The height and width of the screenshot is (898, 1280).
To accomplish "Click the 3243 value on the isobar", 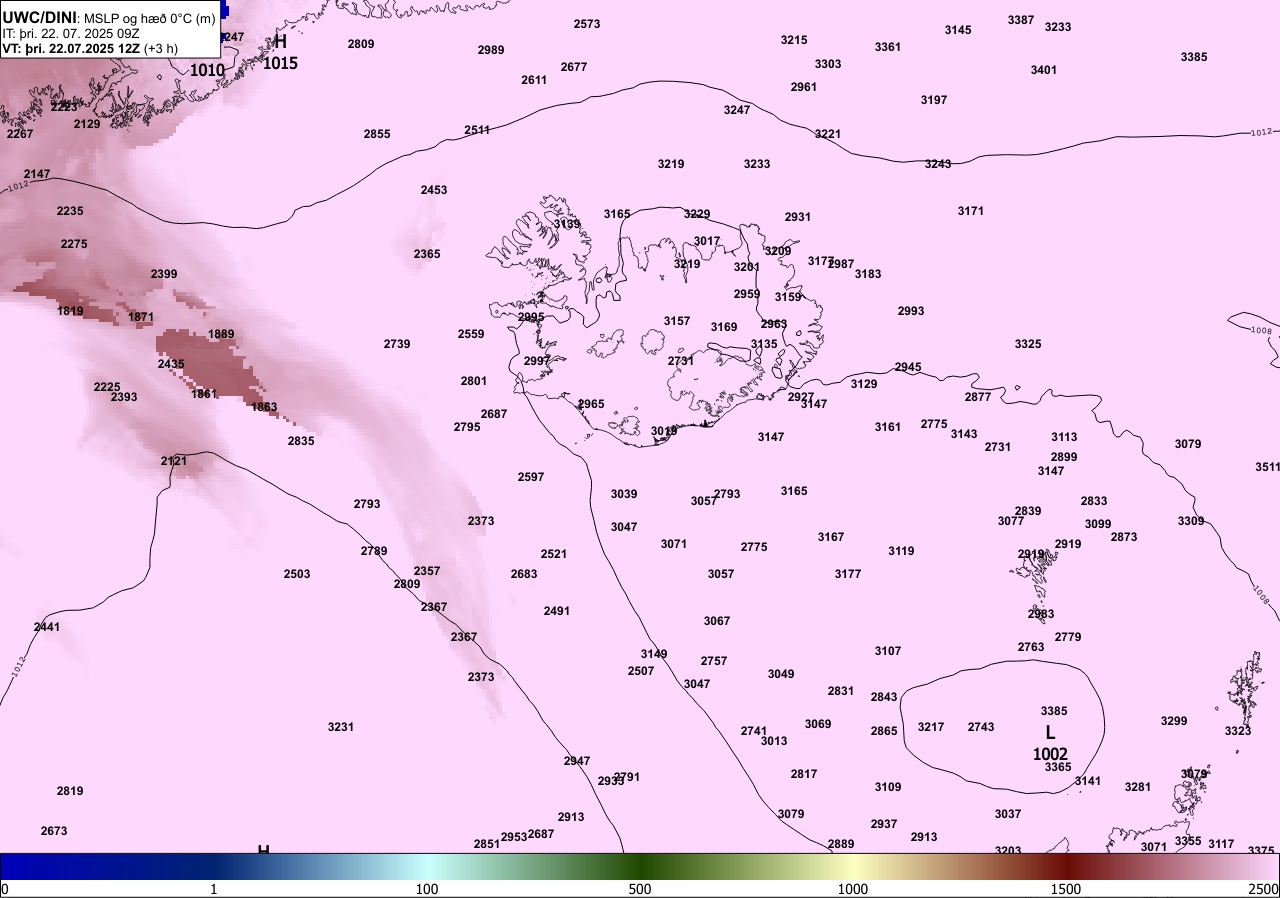I will click(x=938, y=164).
